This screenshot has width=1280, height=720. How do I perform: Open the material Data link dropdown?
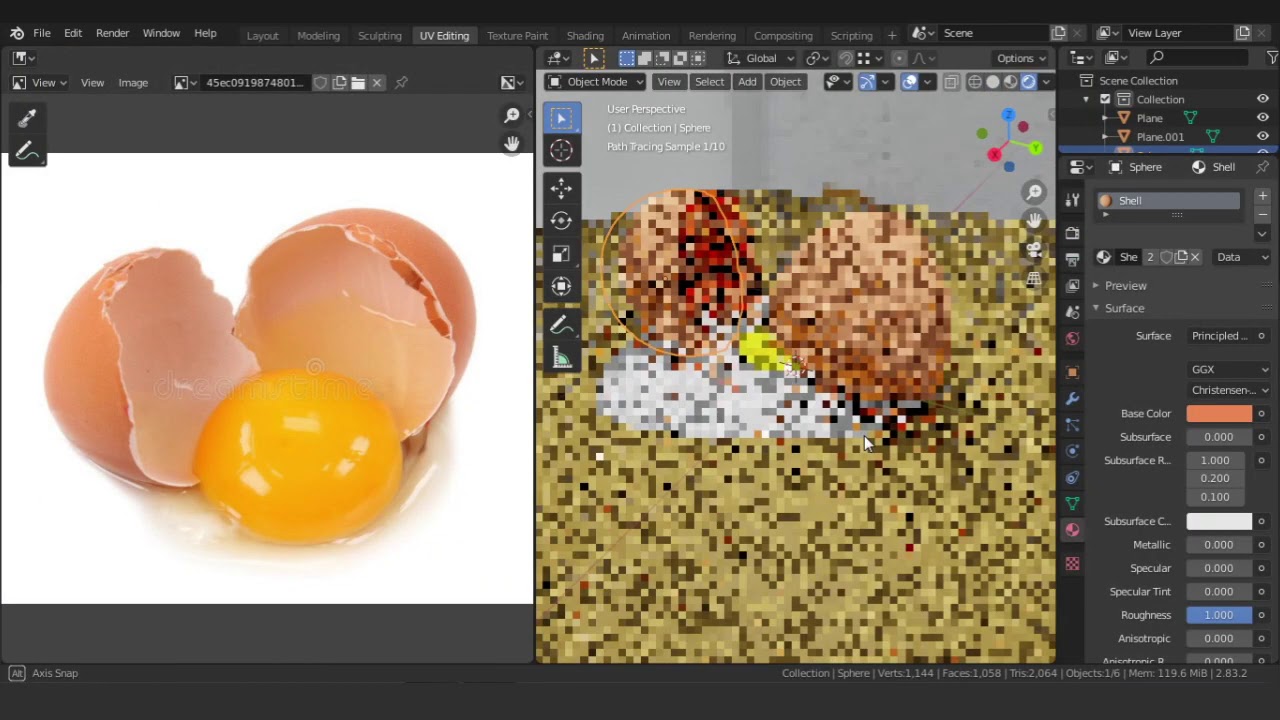point(1241,257)
